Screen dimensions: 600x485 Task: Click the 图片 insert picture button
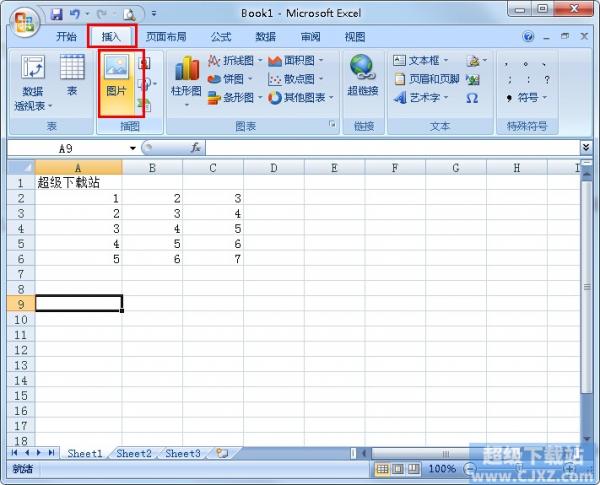116,82
